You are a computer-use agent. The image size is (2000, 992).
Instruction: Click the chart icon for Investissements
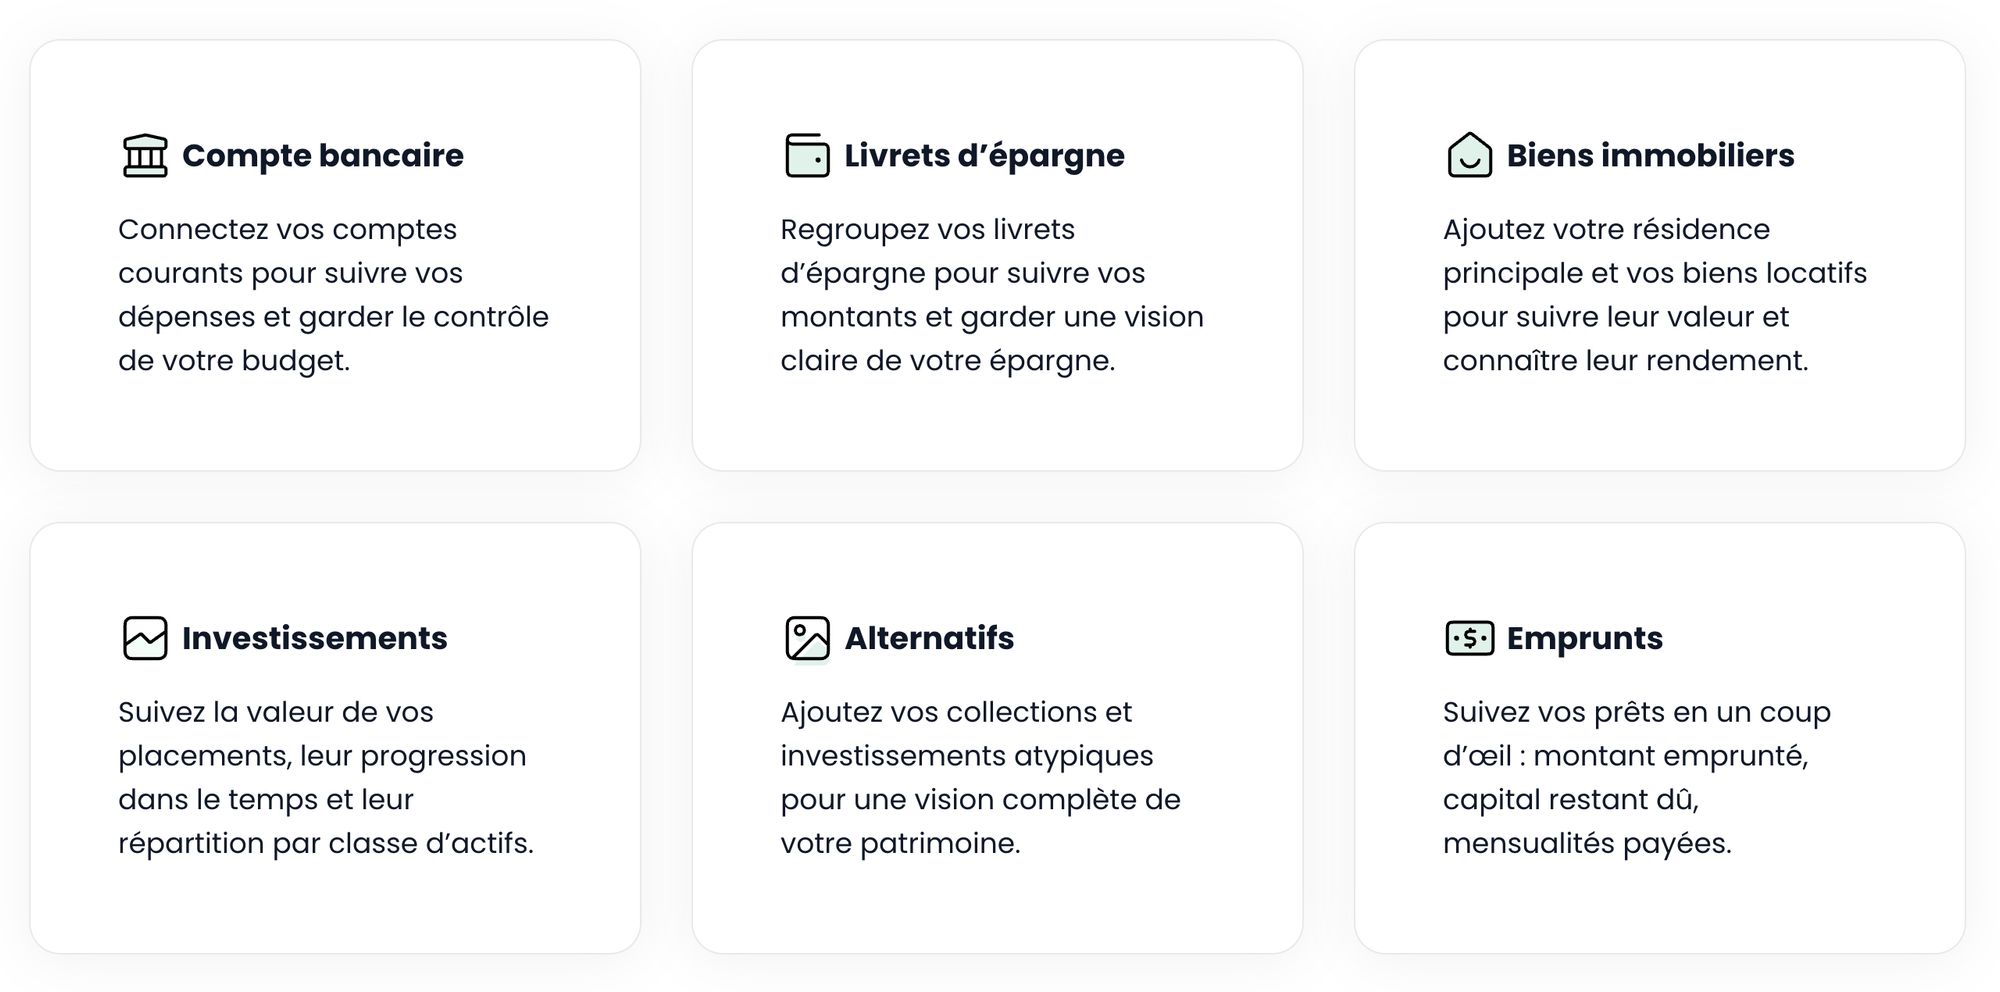145,638
